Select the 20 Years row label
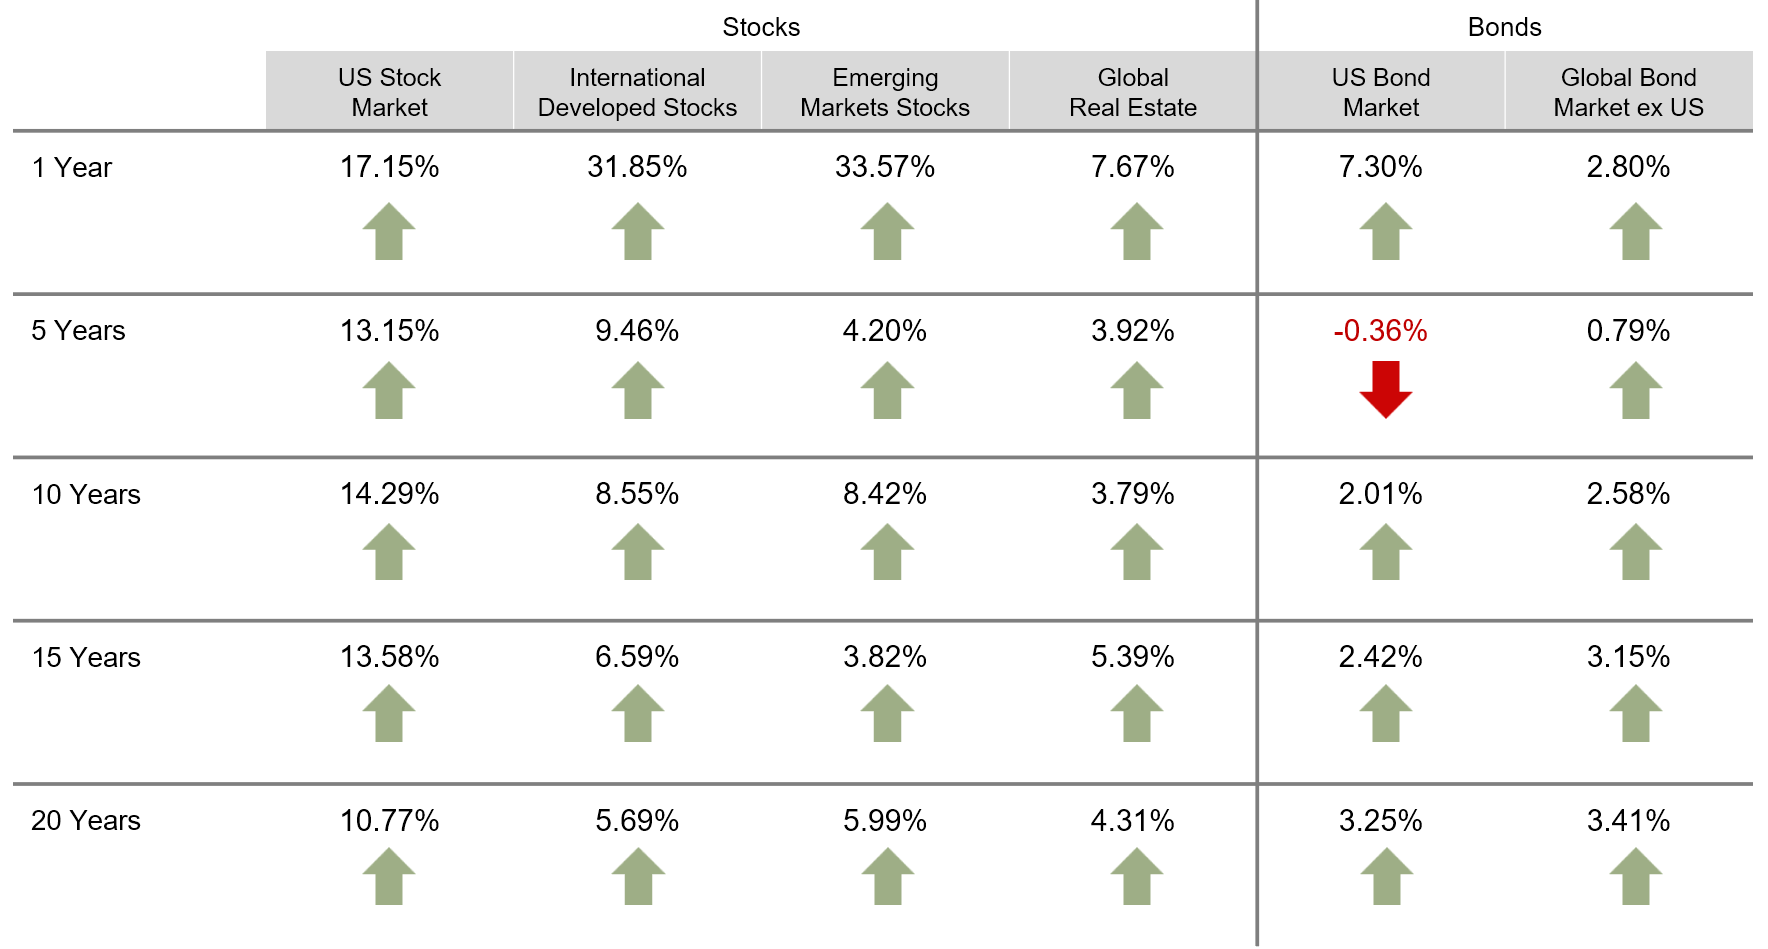 click(x=86, y=821)
